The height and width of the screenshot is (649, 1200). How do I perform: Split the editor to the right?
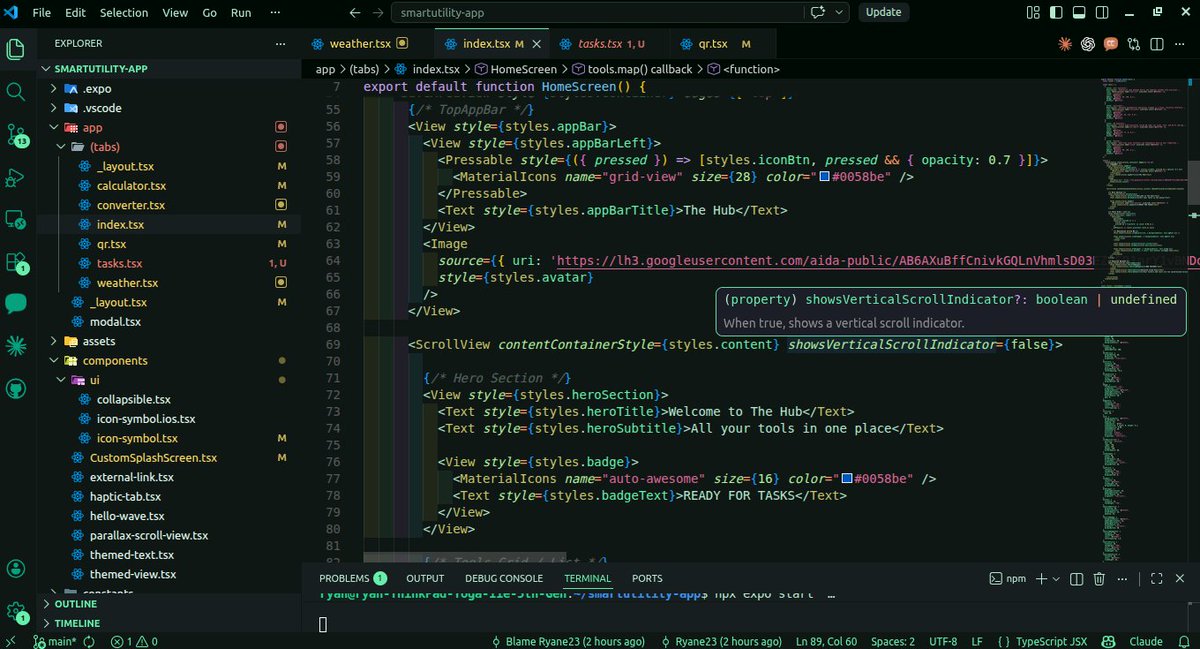(x=1156, y=44)
